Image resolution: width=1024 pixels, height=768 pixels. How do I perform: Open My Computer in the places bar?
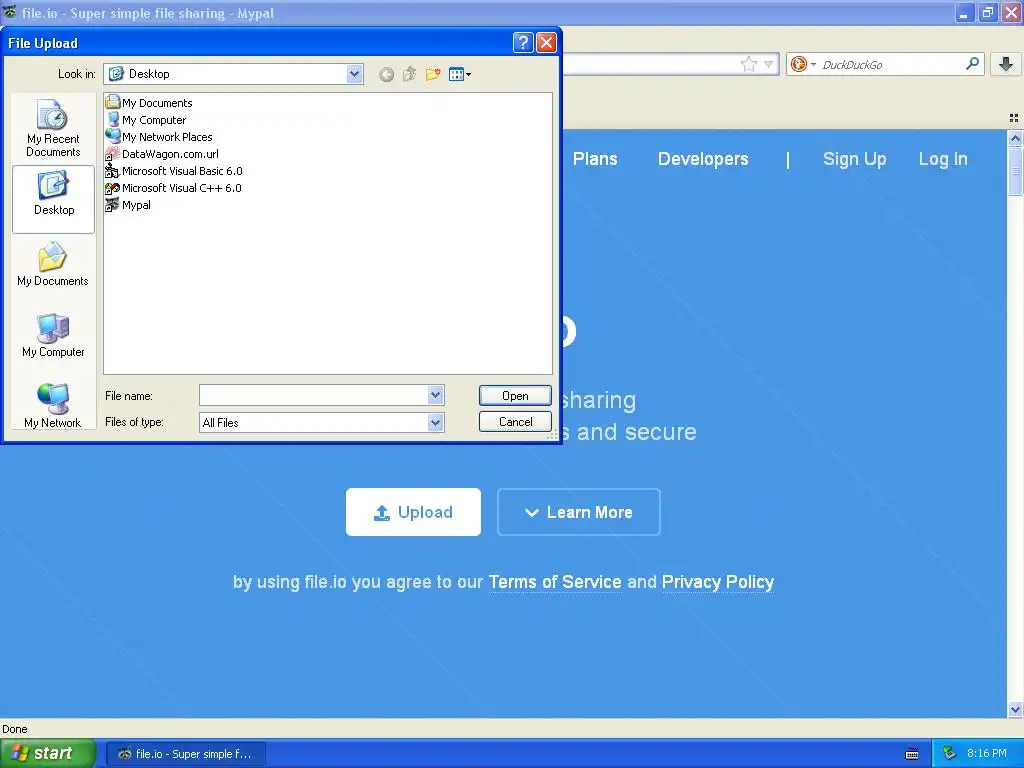tap(53, 336)
